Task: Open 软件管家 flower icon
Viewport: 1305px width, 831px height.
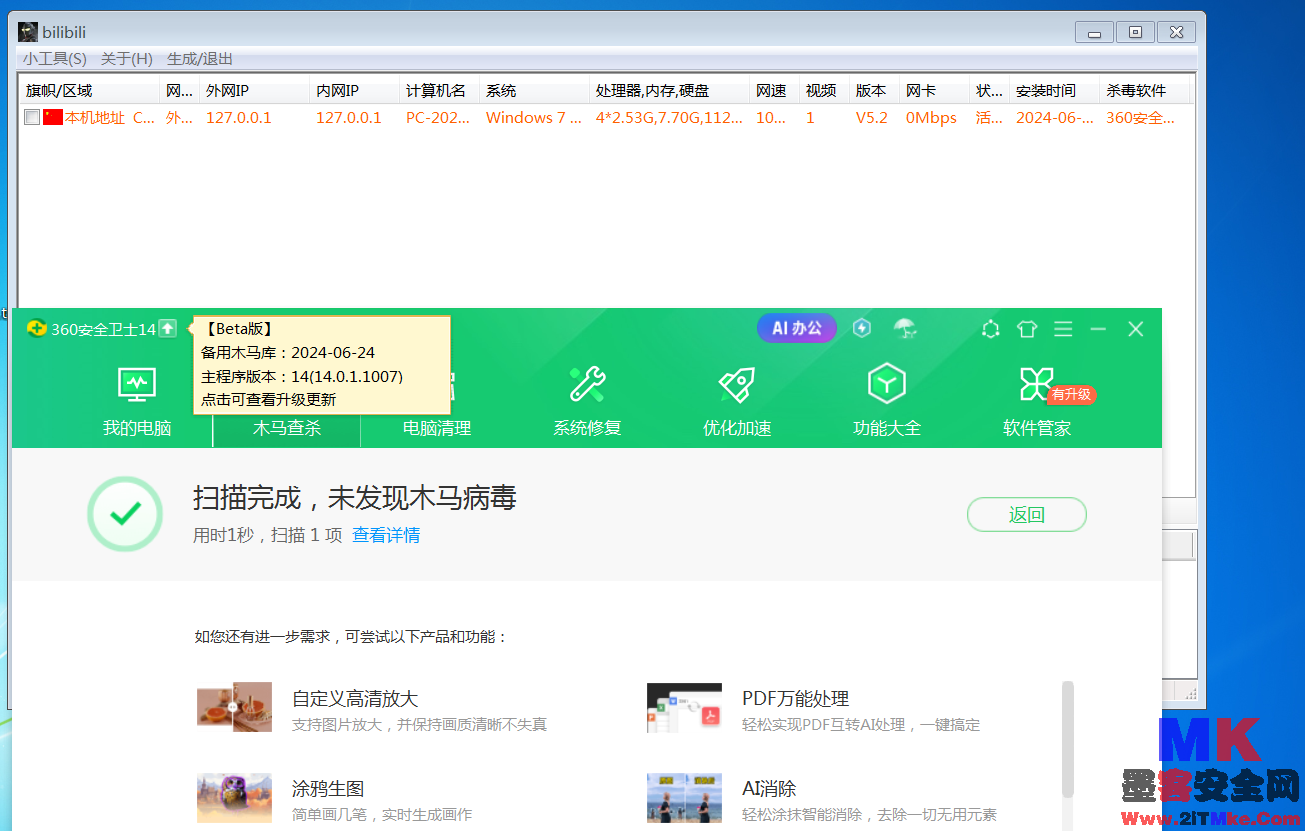Action: click(1036, 384)
